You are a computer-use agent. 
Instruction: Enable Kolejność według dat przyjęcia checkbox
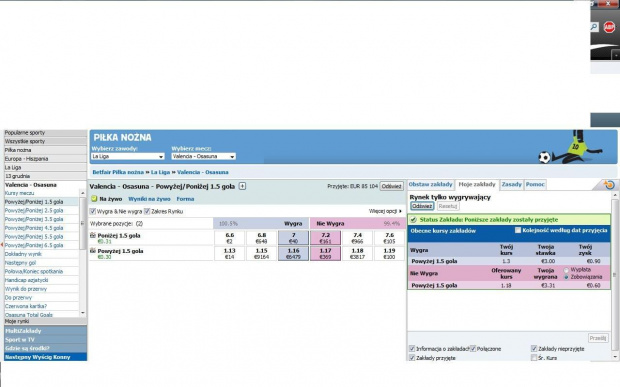(518, 230)
